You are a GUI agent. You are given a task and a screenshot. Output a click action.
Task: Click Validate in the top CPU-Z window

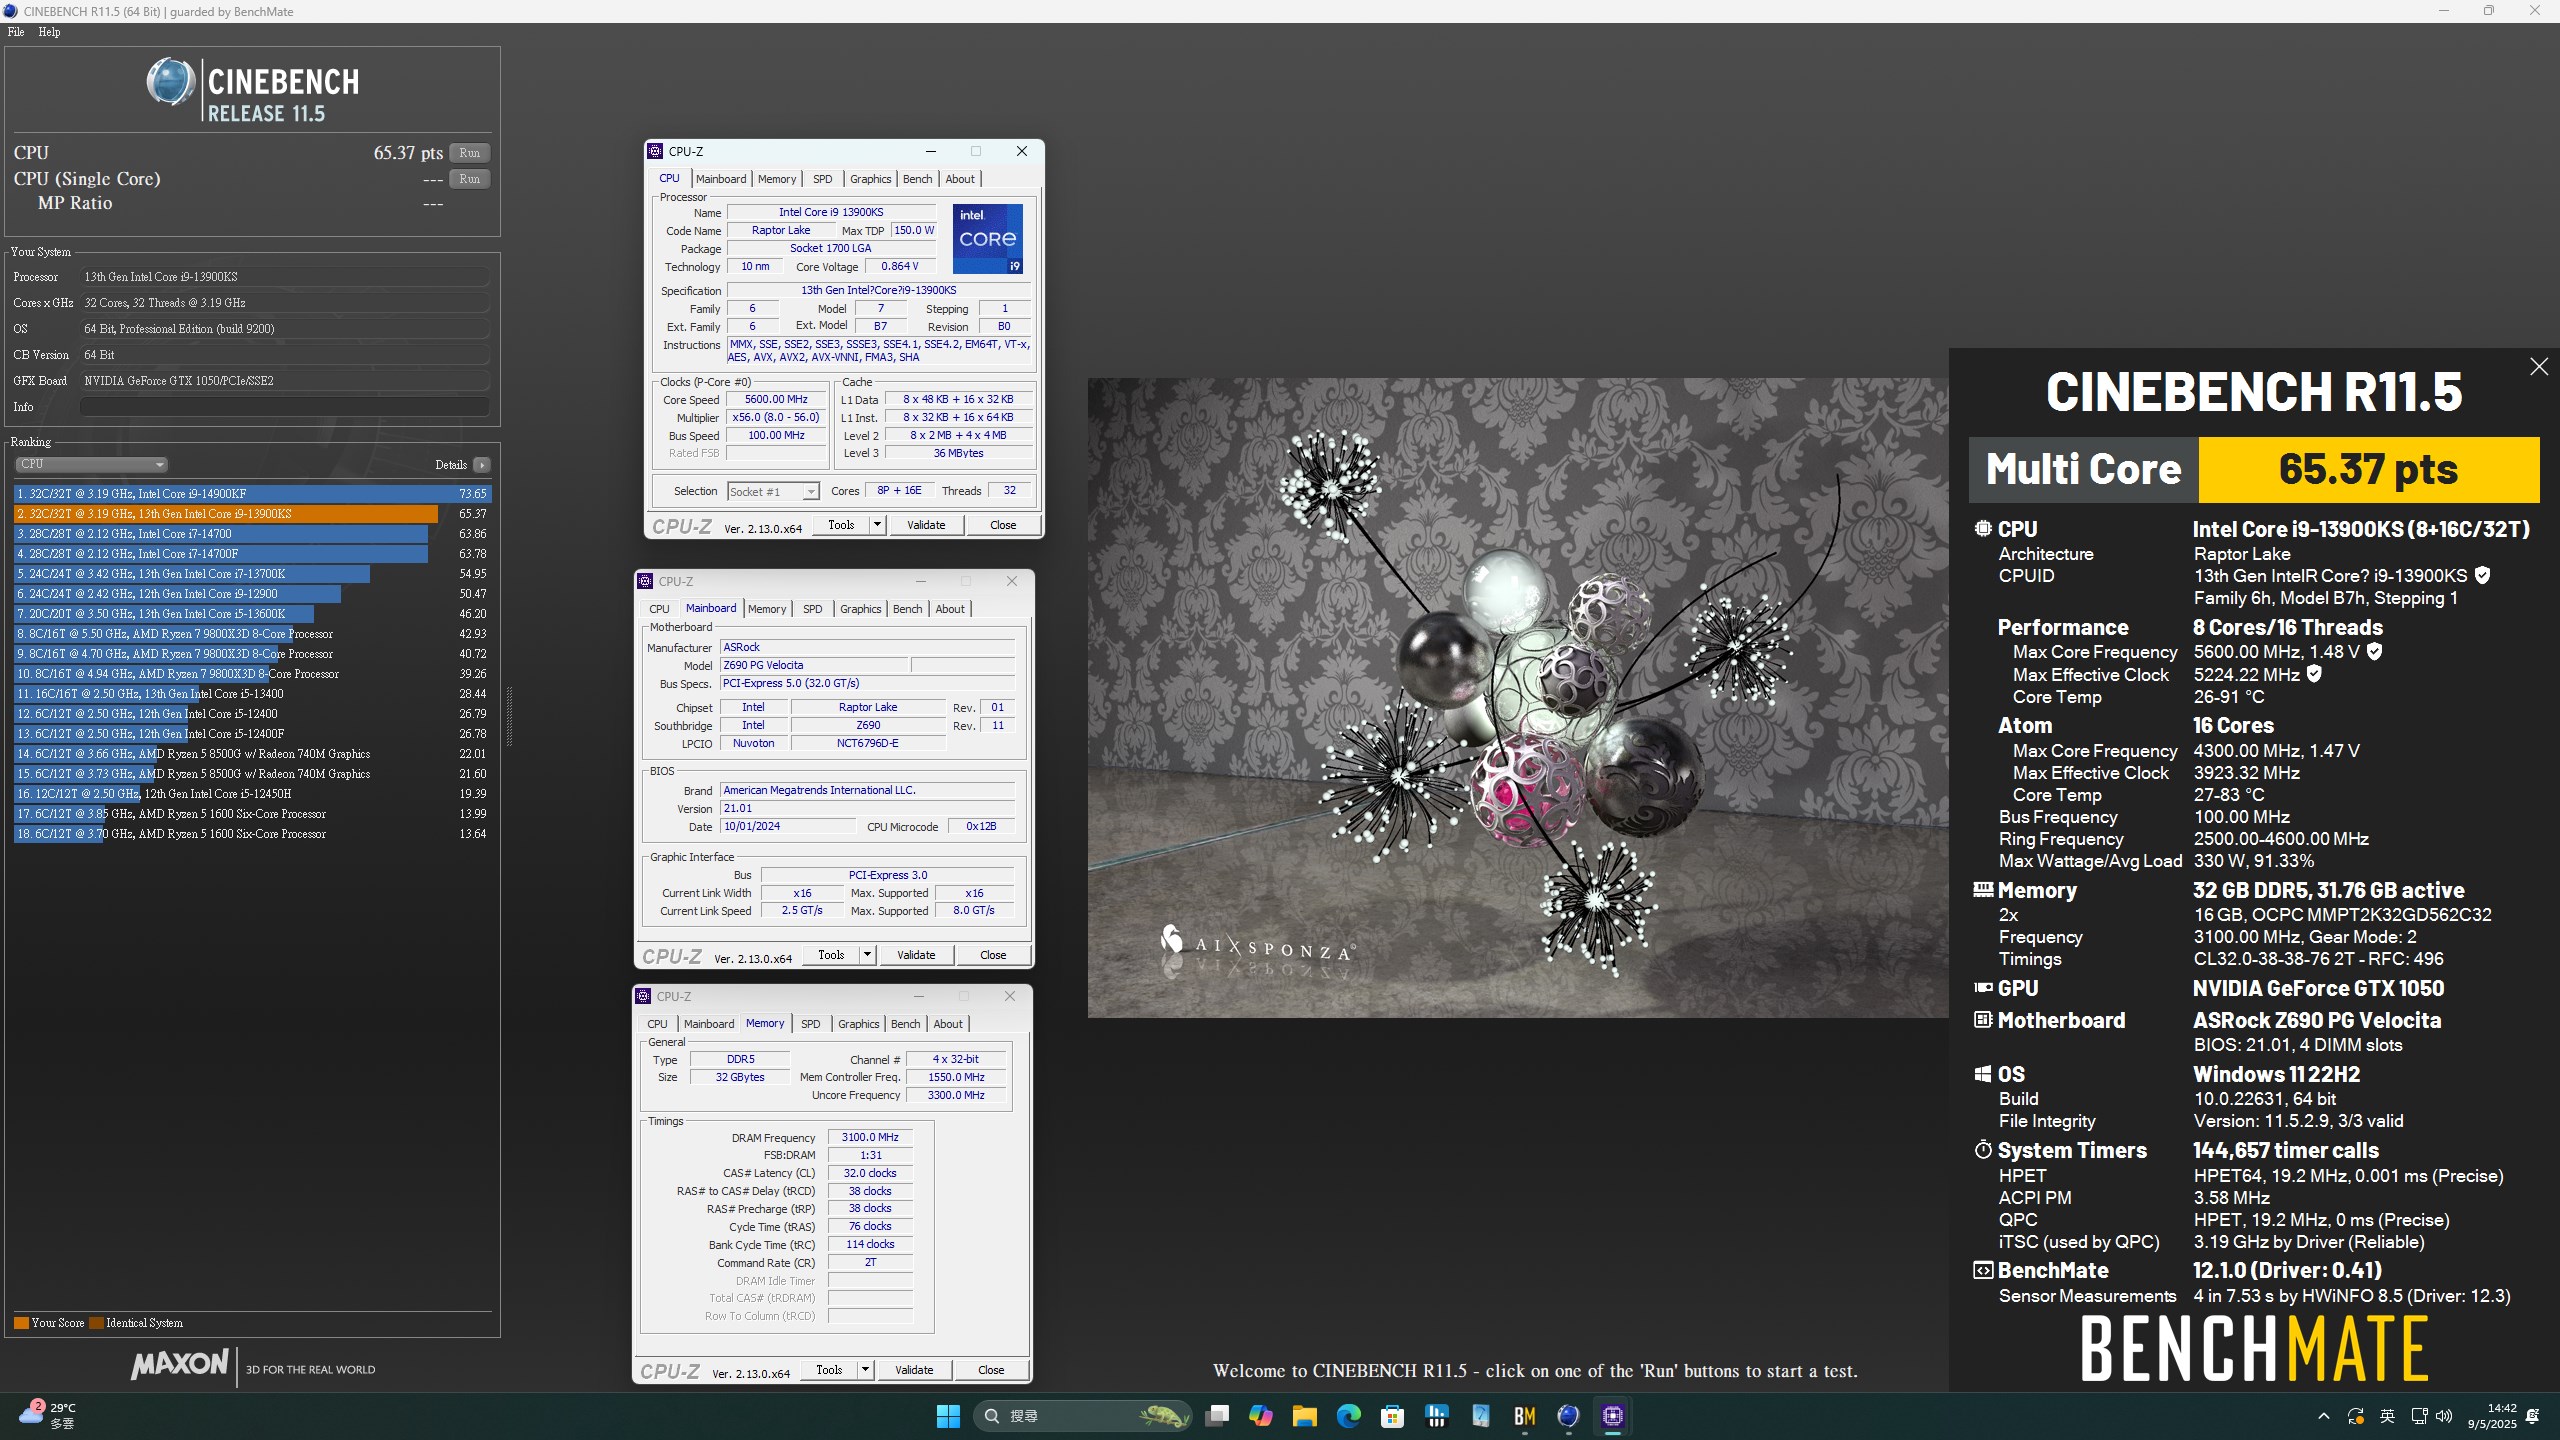[x=925, y=525]
